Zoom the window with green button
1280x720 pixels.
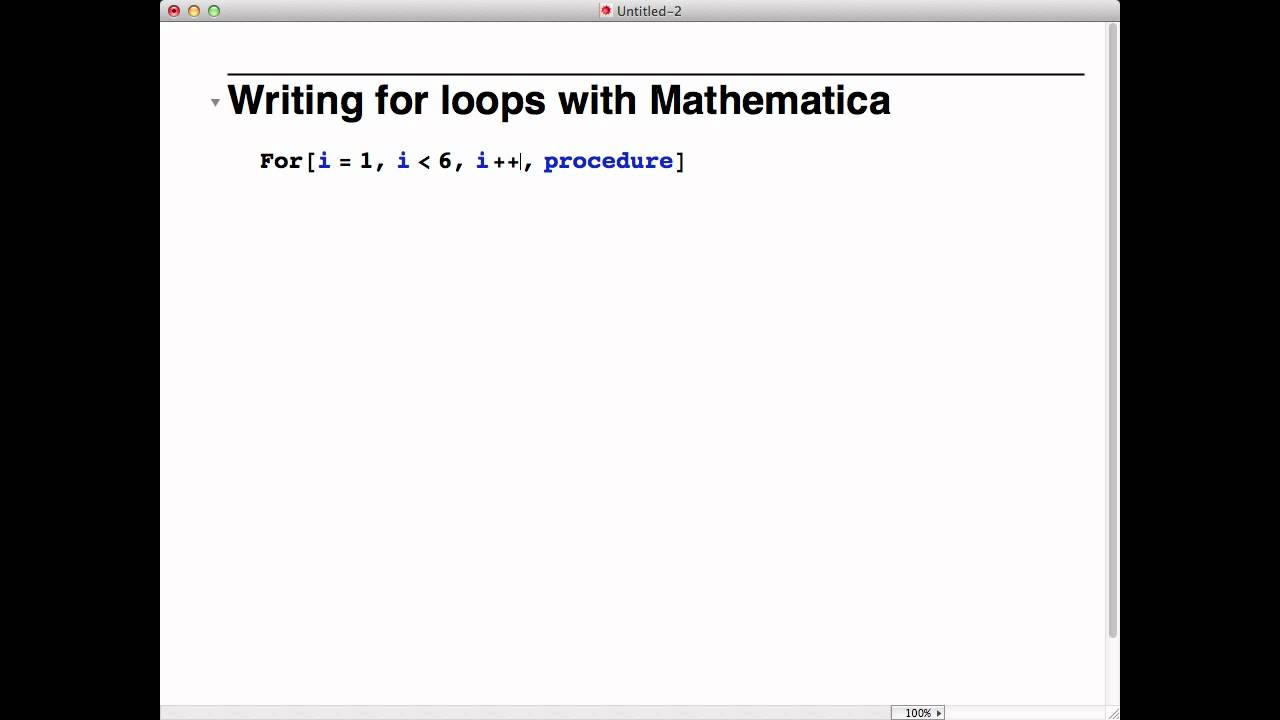click(x=214, y=11)
